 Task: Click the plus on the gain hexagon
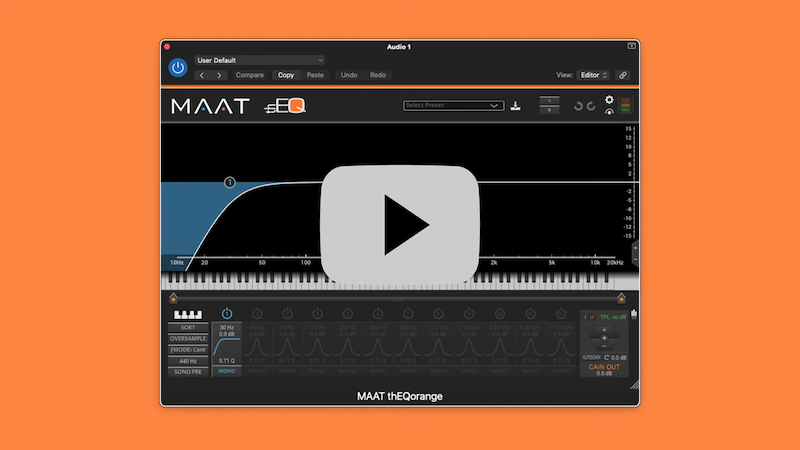point(604,330)
